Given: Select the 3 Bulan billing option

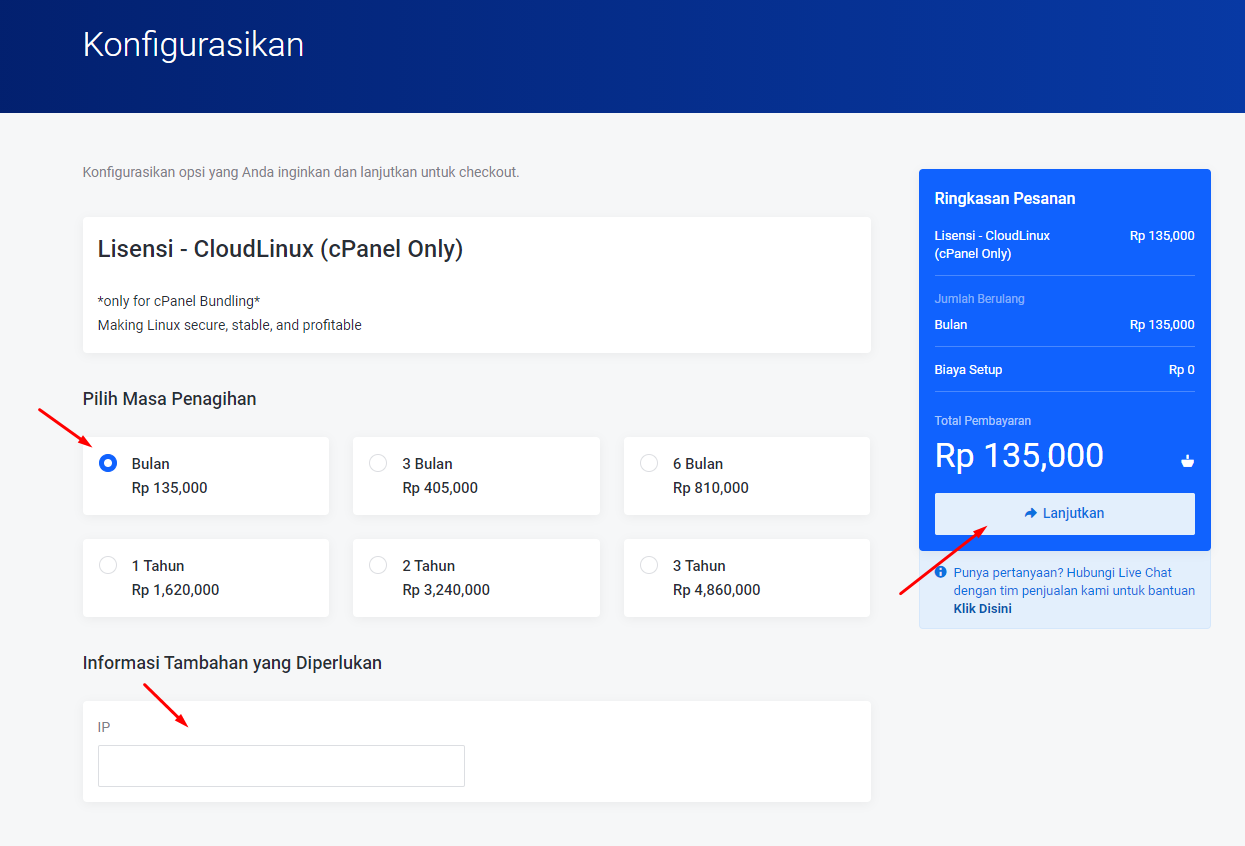Looking at the screenshot, I should (x=378, y=463).
